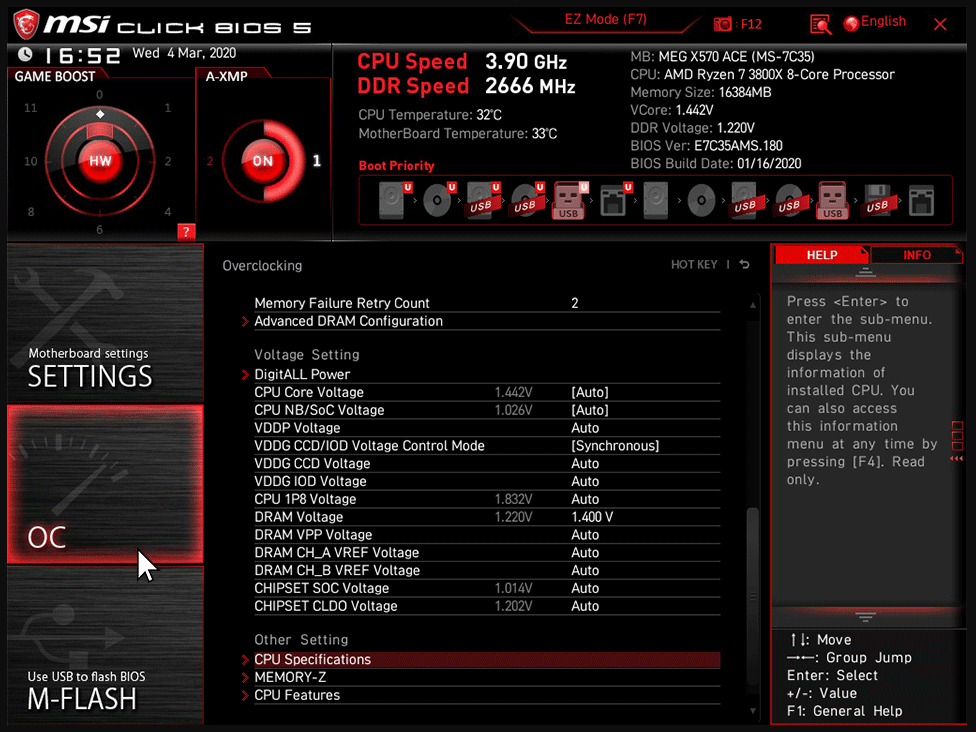Image resolution: width=976 pixels, height=732 pixels.
Task: Open the BIOS search magnifier icon
Action: click(x=821, y=24)
